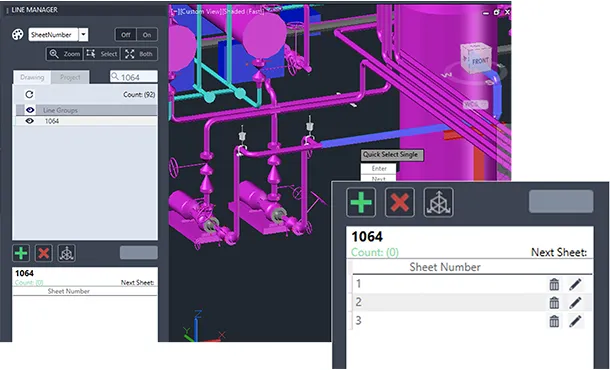The width and height of the screenshot is (610, 370).
Task: Click the large gray blank button in enlarged panel
Action: click(561, 201)
